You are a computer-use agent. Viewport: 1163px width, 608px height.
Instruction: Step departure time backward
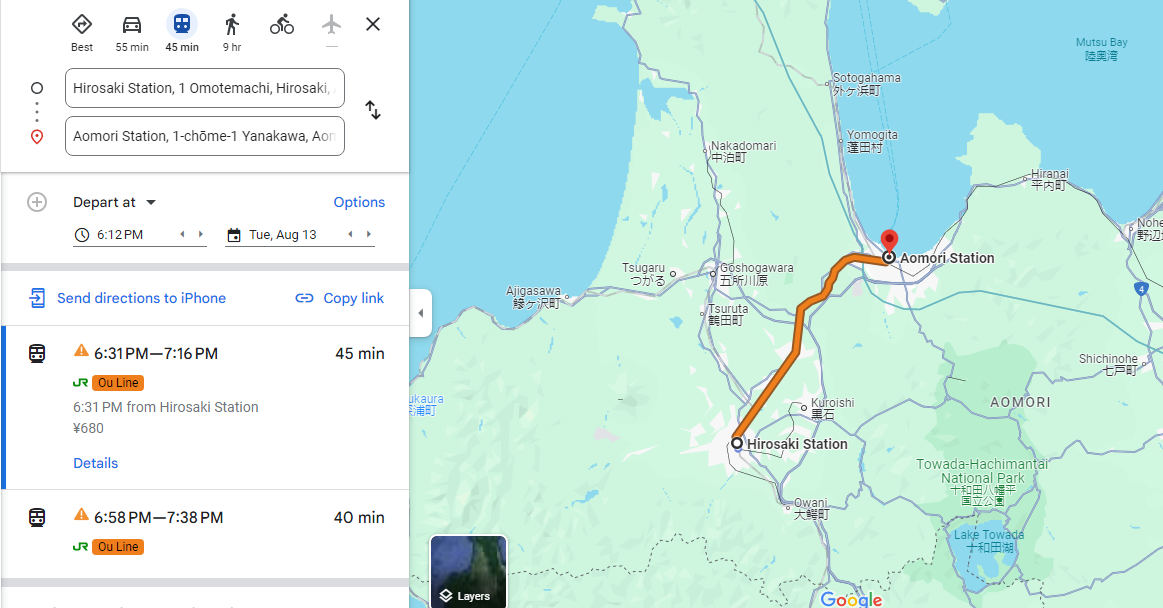pos(182,234)
